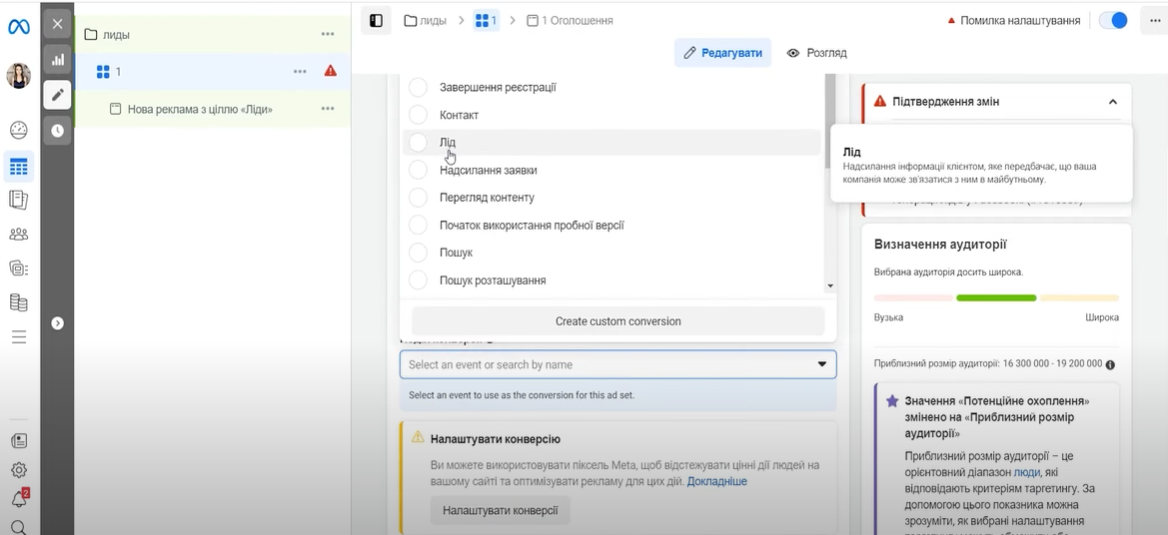Click the Налаштувати конверсії button
This screenshot has height=535, width=1168.
tap(500, 510)
